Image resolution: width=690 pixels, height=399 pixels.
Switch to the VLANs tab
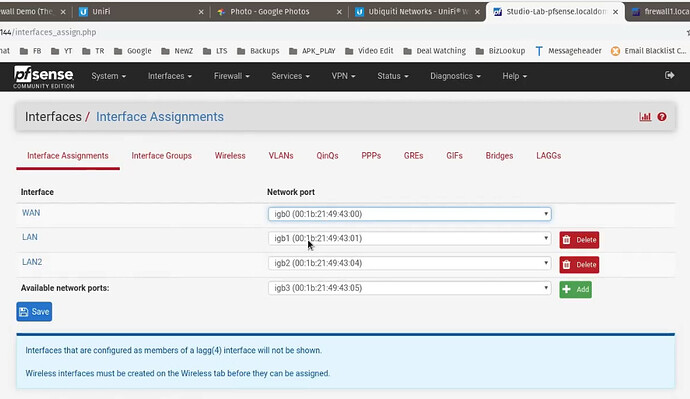pos(281,156)
